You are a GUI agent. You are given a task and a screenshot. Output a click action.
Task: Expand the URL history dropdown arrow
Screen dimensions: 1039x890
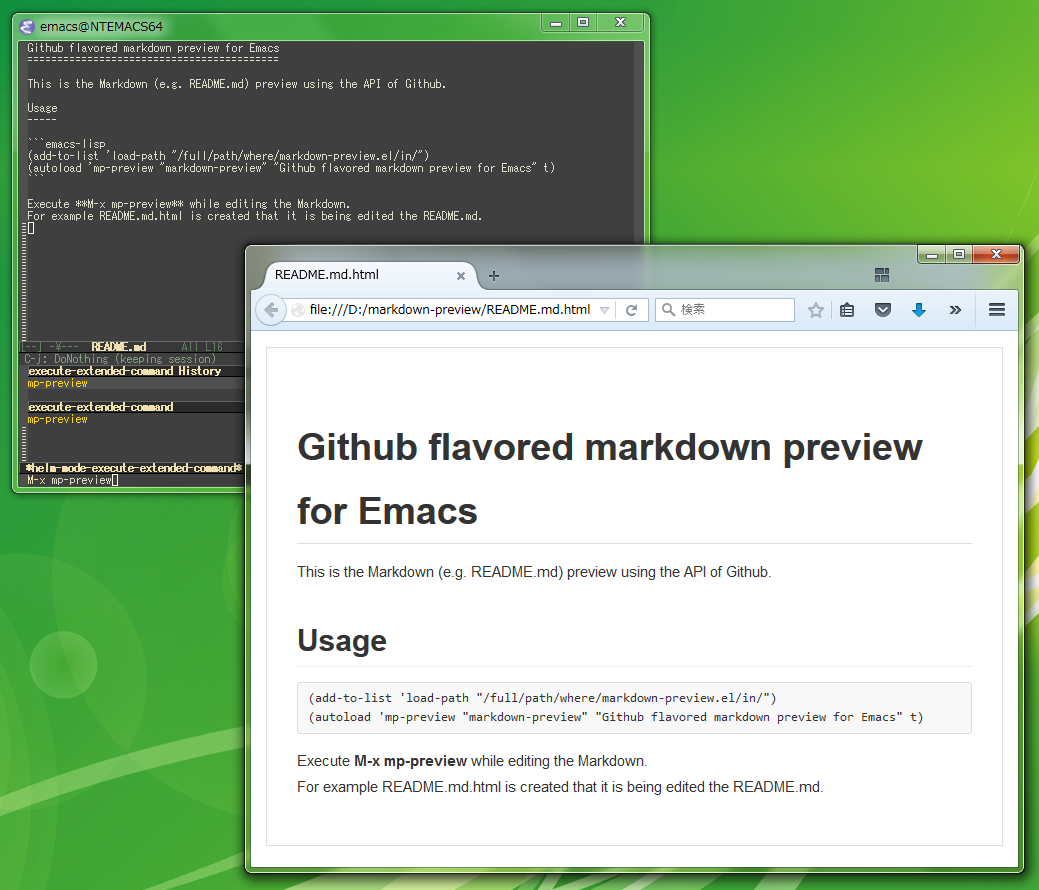[x=604, y=310]
